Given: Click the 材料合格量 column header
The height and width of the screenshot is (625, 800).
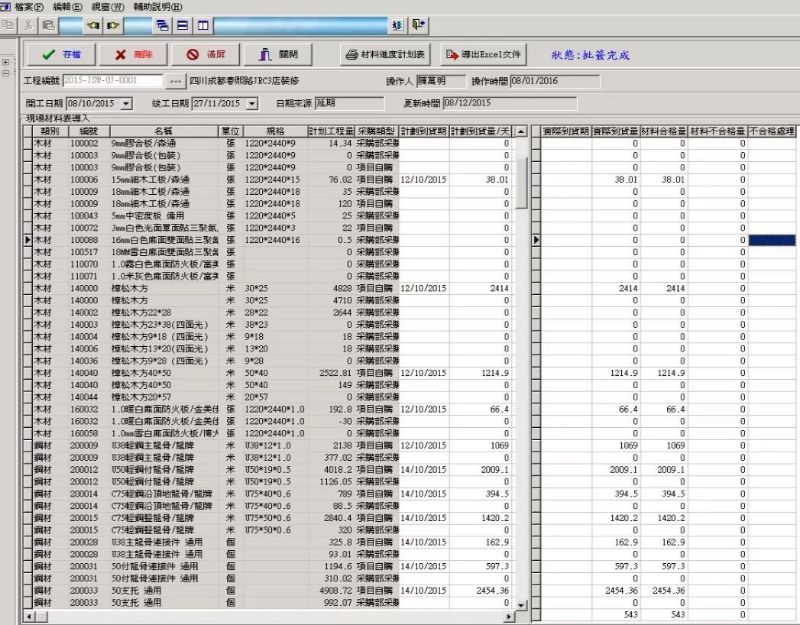Looking at the screenshot, I should [663, 131].
